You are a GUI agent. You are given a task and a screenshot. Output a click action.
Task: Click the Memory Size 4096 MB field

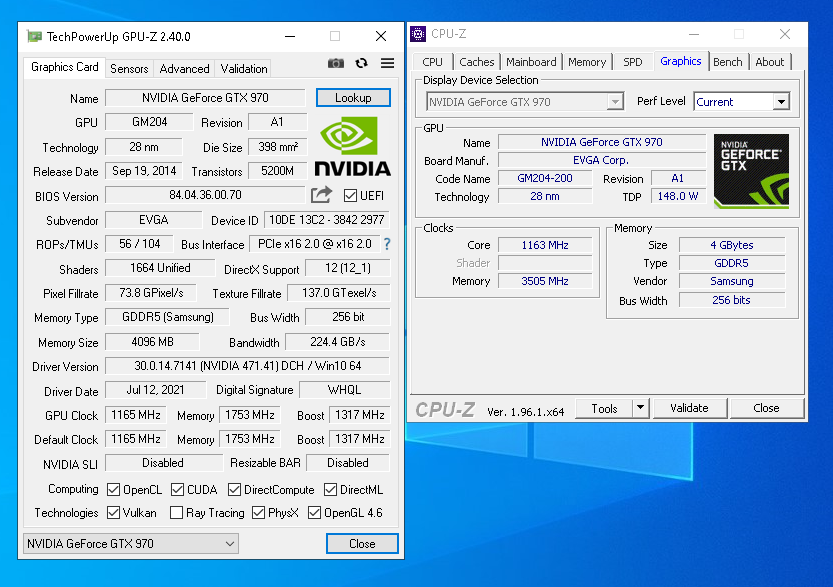point(152,342)
